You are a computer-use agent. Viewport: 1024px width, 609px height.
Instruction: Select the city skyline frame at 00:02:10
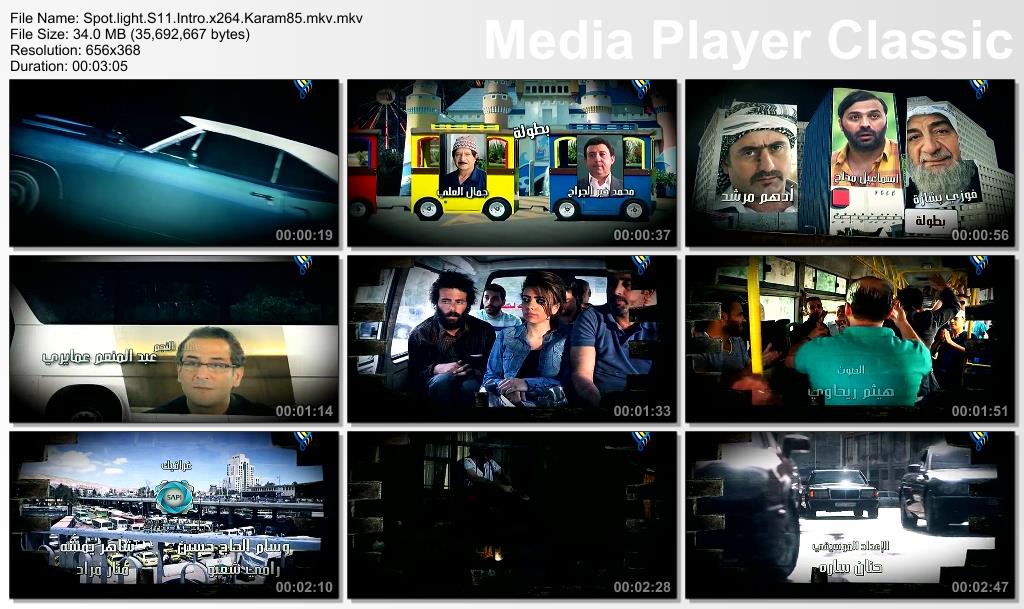[x=174, y=515]
